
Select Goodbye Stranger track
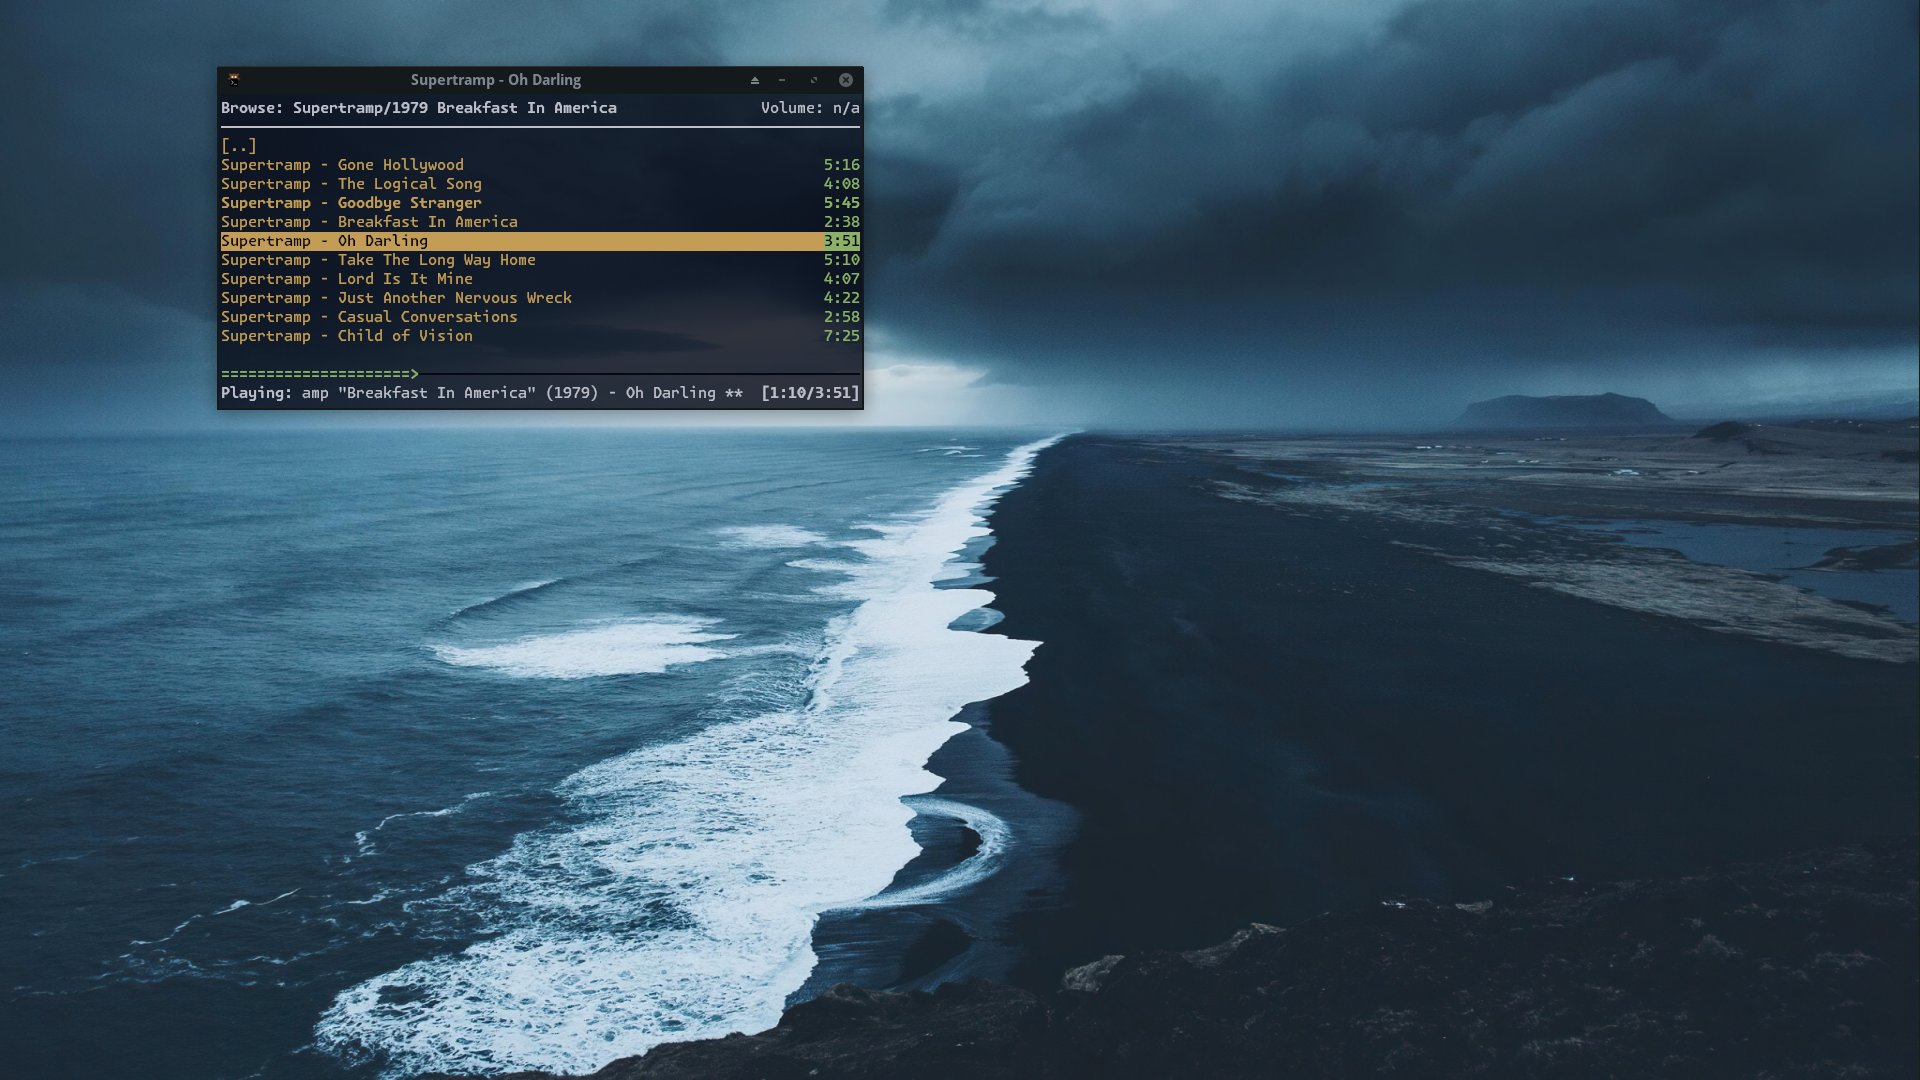click(x=351, y=203)
